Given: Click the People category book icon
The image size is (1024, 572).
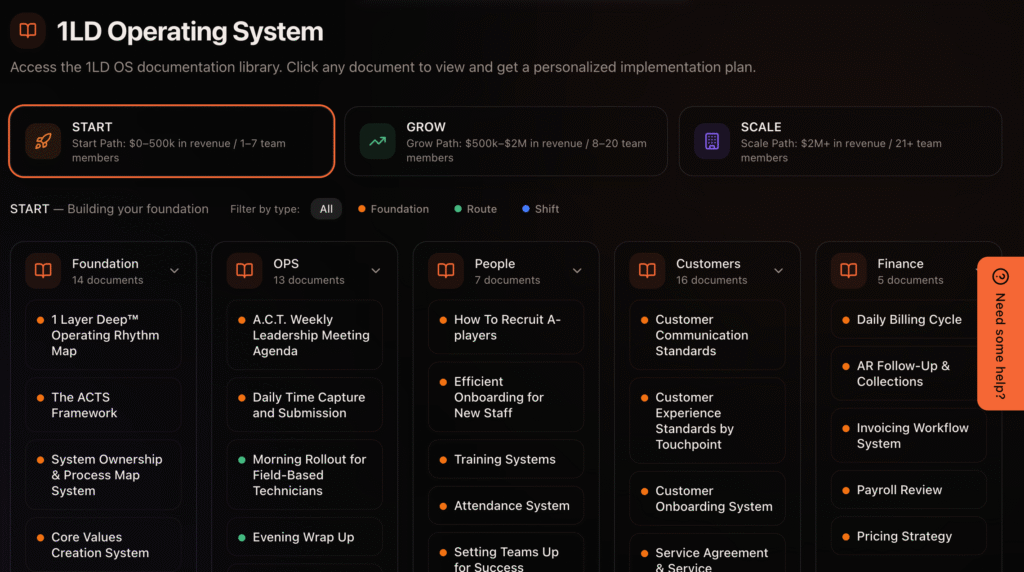Looking at the screenshot, I should tap(446, 271).
